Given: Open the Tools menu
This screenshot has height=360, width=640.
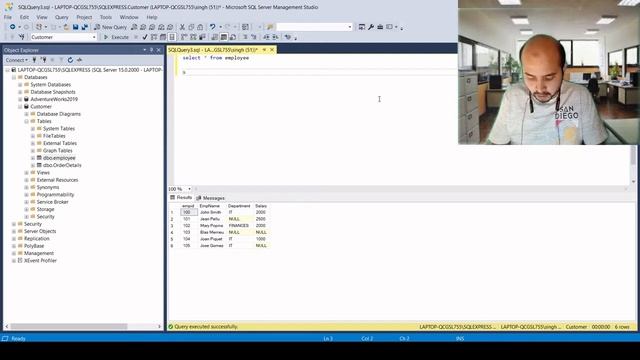Looking at the screenshot, I should pyautogui.click(x=106, y=17).
